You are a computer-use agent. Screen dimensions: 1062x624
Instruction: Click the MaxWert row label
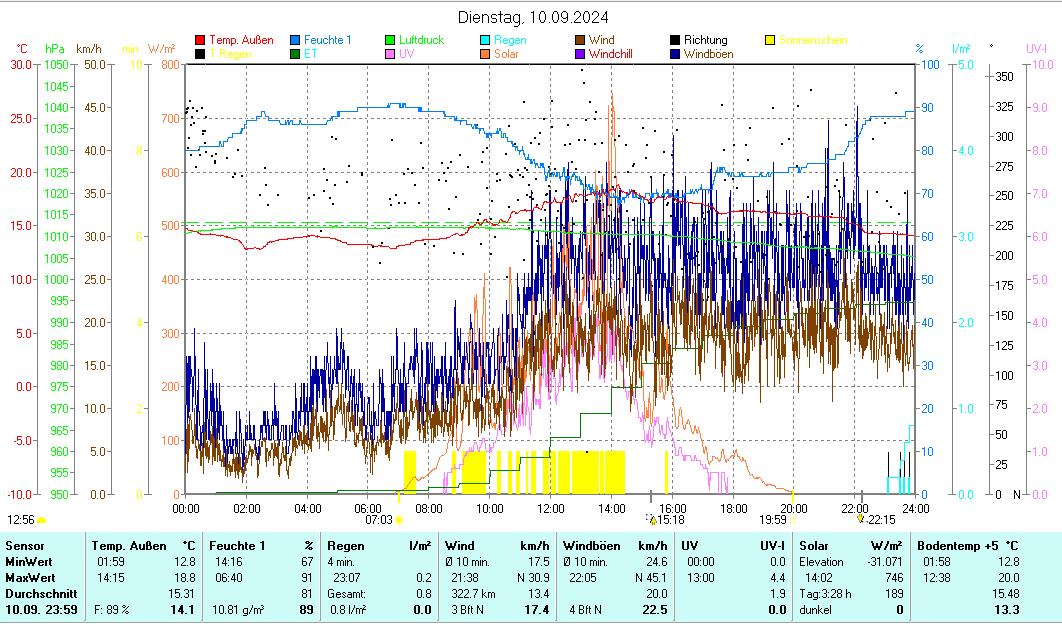28,578
